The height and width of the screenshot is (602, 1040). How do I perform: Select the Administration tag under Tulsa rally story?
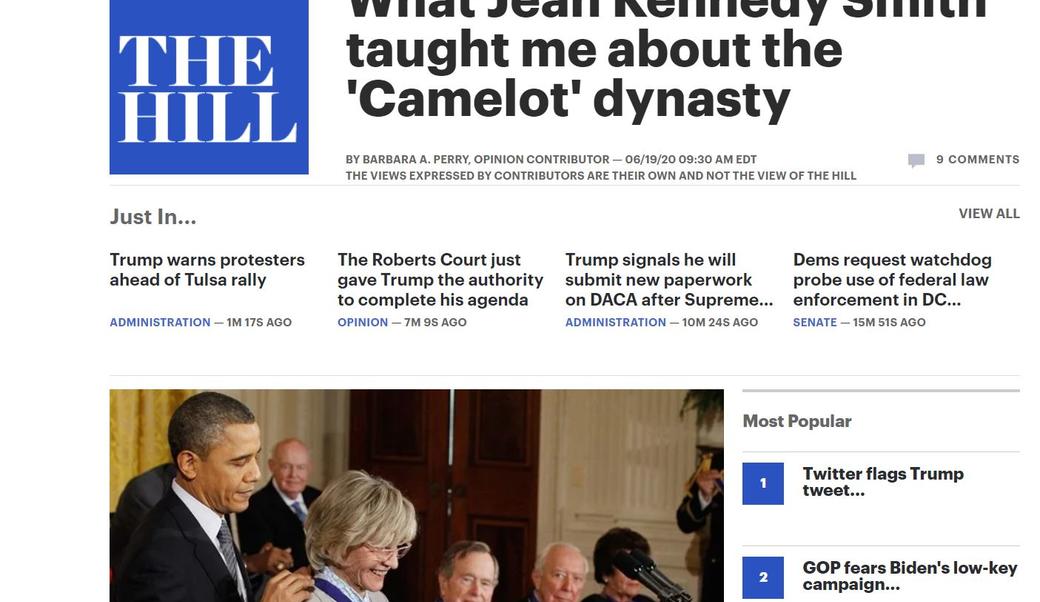(x=160, y=323)
